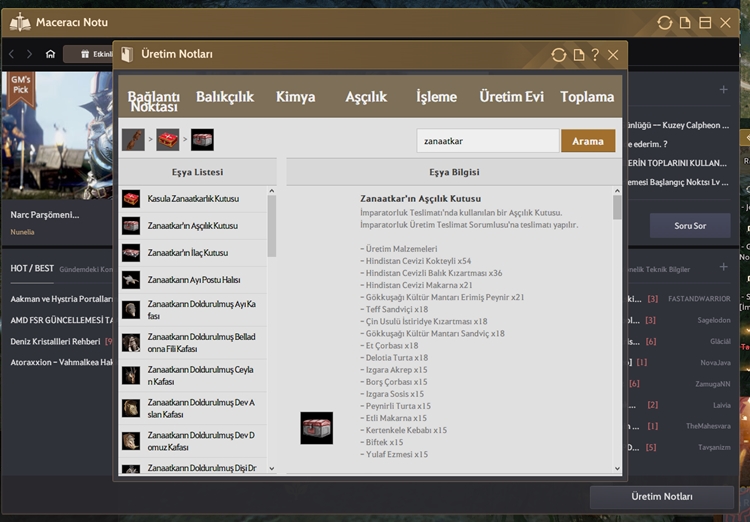This screenshot has height=522, width=750.
Task: Click the Ayı Postu Halısı item icon
Action: point(131,280)
